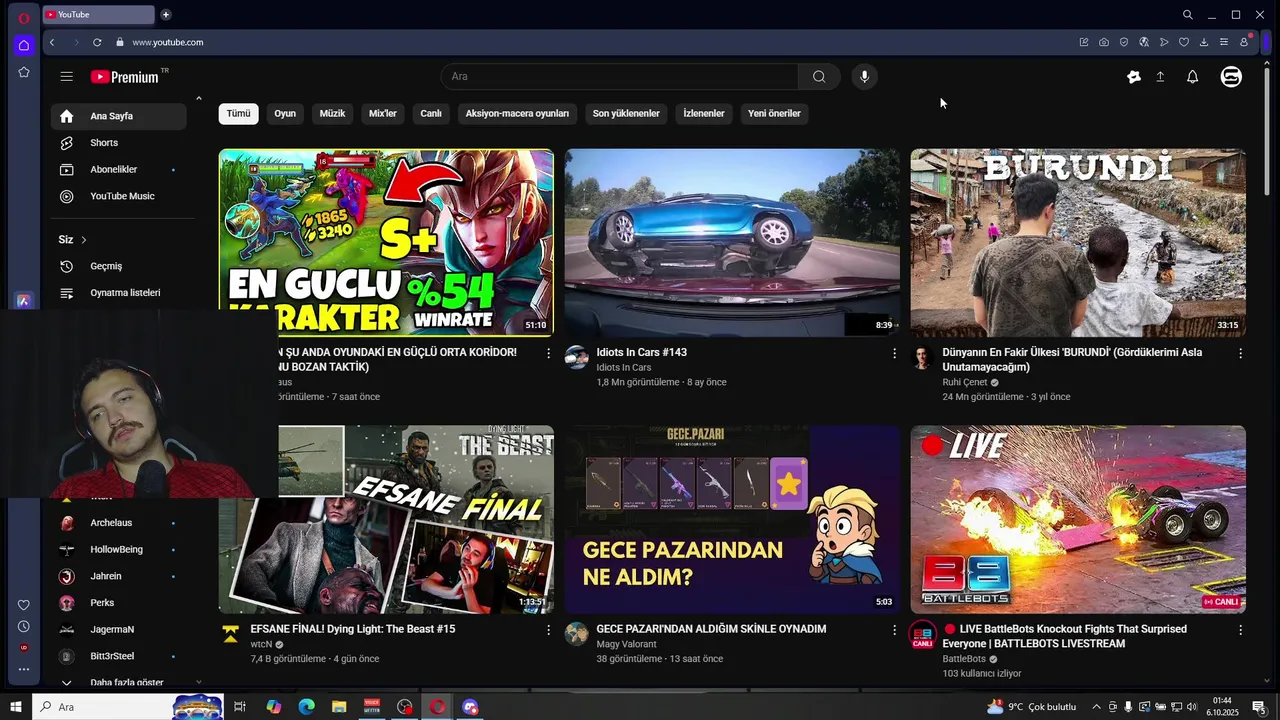This screenshot has width=1280, height=720.
Task: Add page to bookmarks heart icon
Action: pyautogui.click(x=1184, y=42)
